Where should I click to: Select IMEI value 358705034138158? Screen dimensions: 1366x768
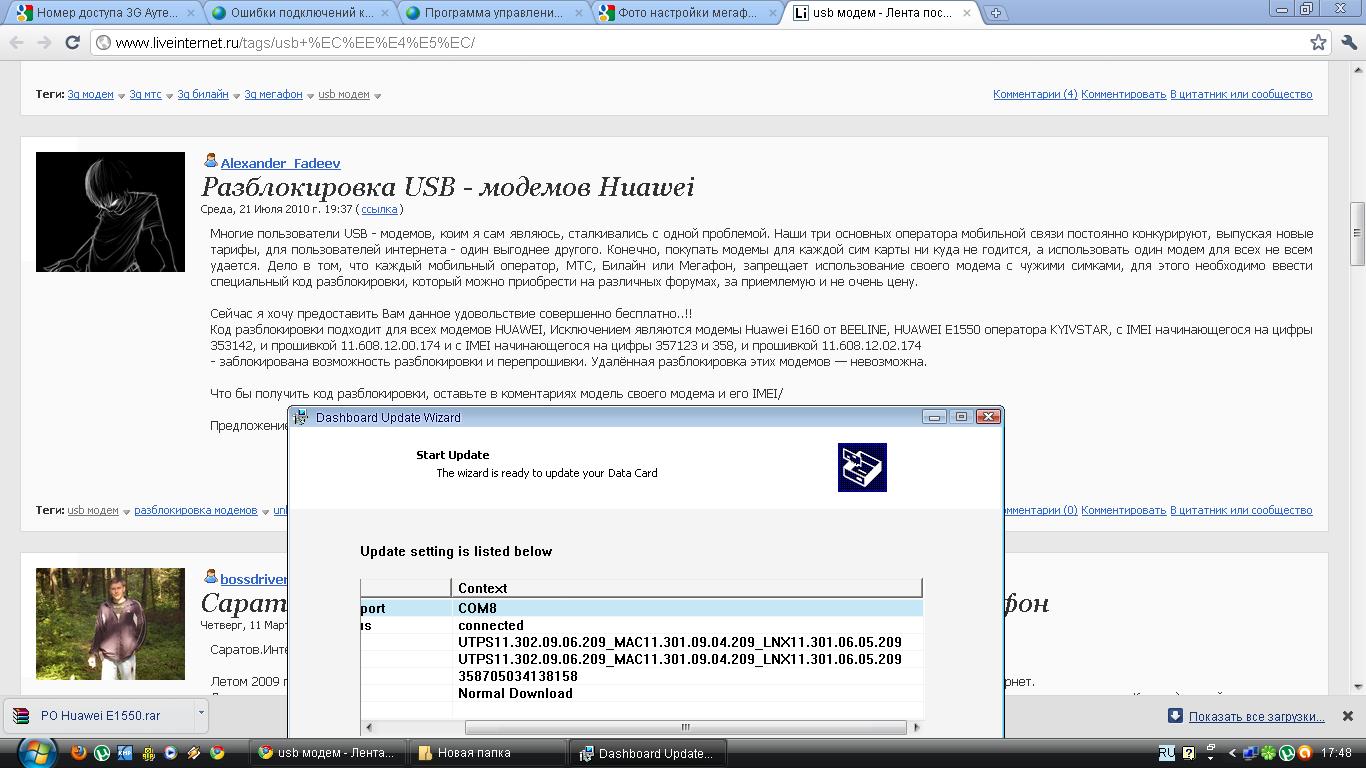518,676
